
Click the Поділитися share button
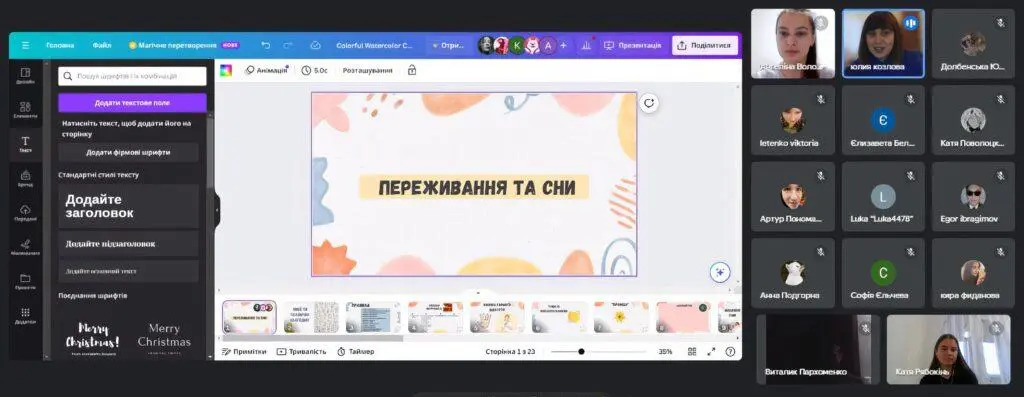(705, 46)
